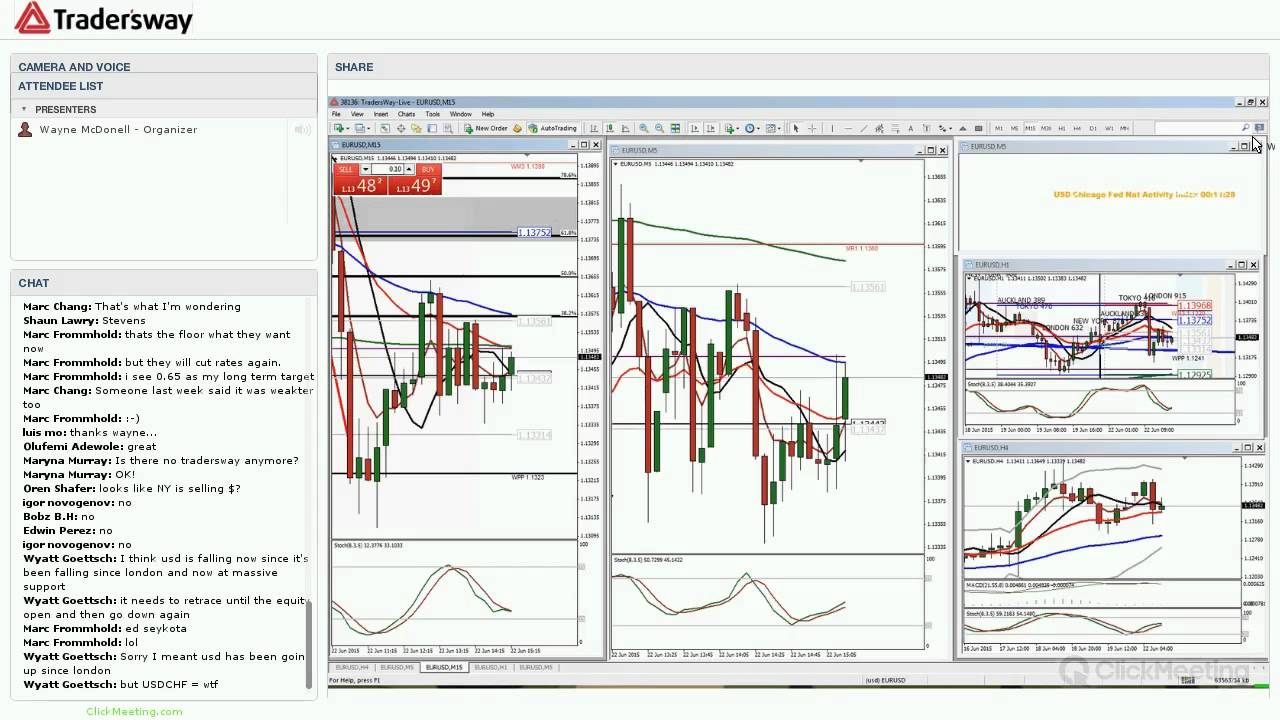Image resolution: width=1280 pixels, height=720 pixels.
Task: Switch chart to line chart
Action: [625, 128]
